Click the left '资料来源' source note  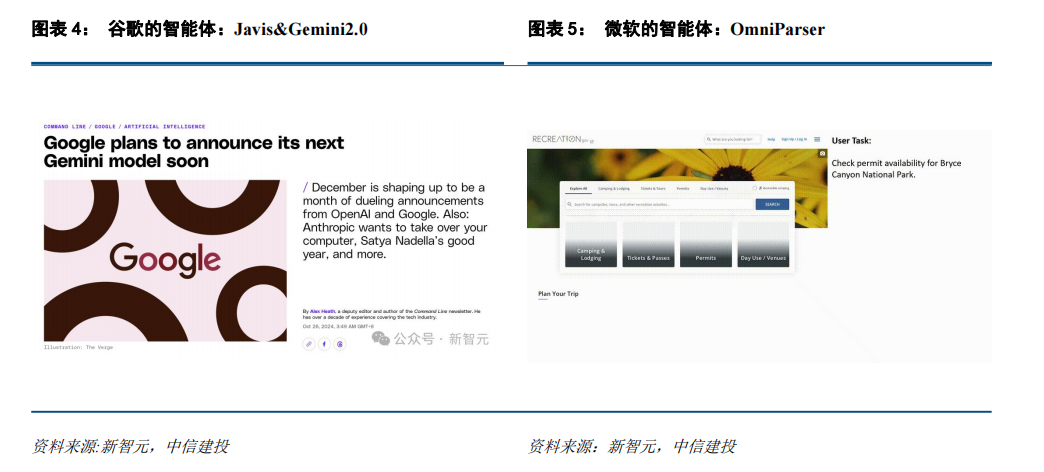pos(130,446)
